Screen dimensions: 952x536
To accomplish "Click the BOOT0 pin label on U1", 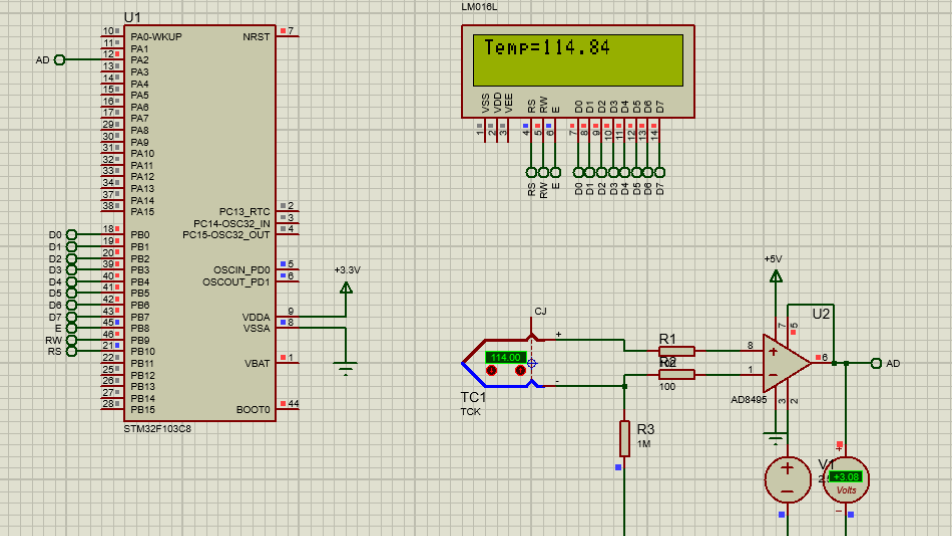I will click(x=253, y=410).
